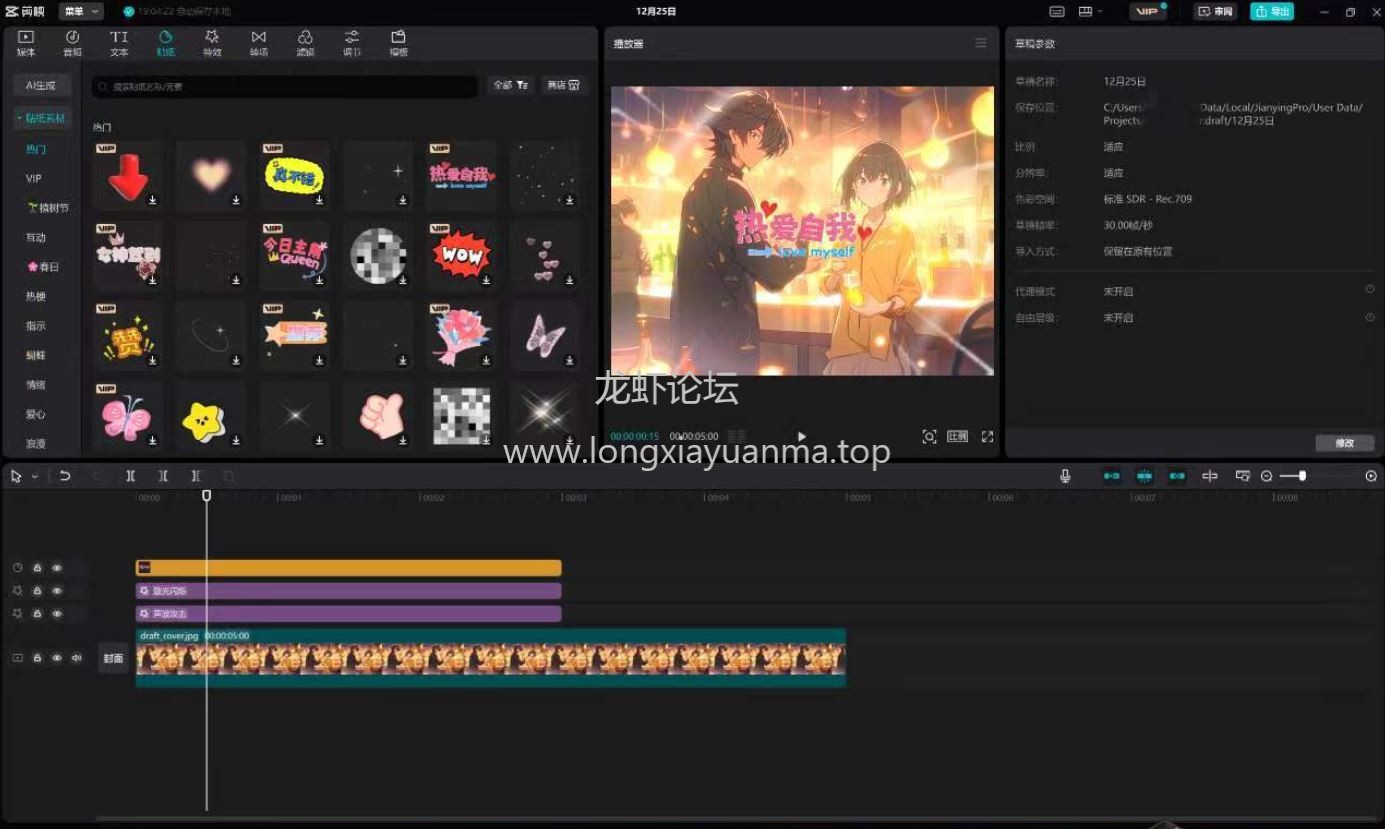This screenshot has width=1385, height=829.
Task: Toggle visibility of main video track
Action: click(57, 658)
